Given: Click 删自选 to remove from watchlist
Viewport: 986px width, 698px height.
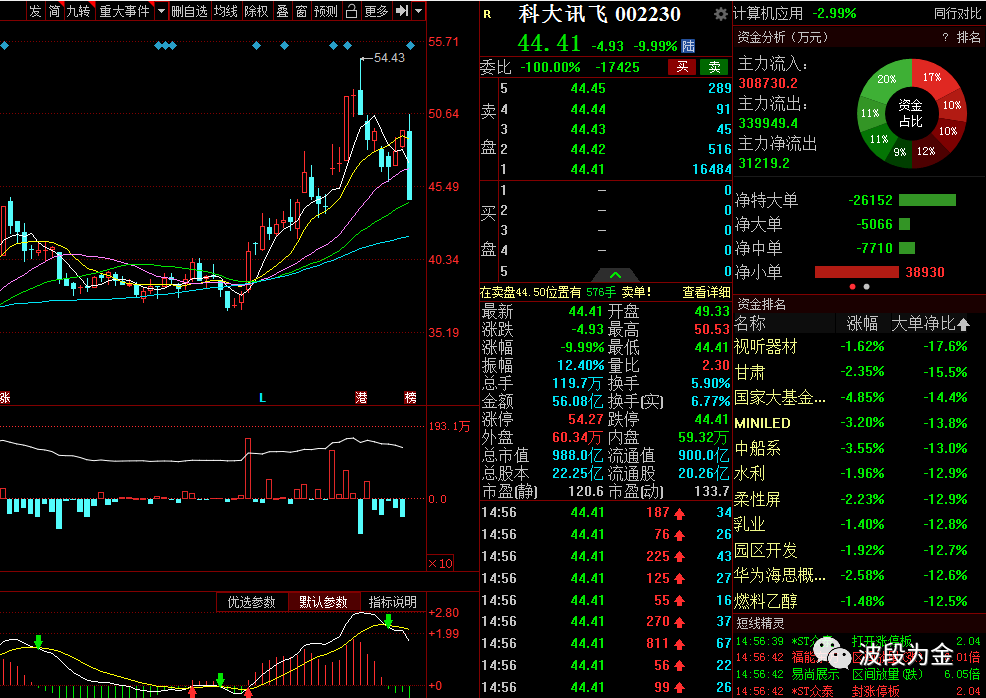Looking at the screenshot, I should coord(189,11).
